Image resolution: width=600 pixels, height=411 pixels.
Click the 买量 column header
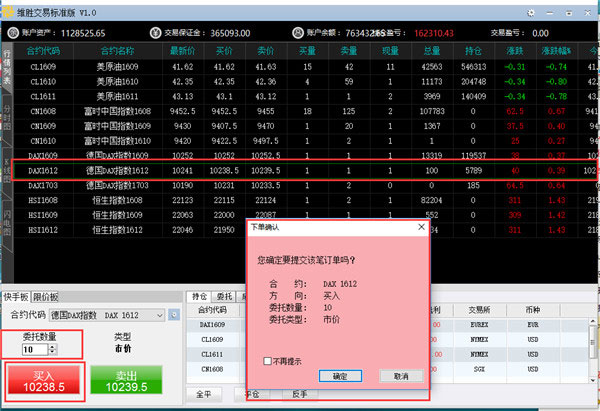[307, 51]
